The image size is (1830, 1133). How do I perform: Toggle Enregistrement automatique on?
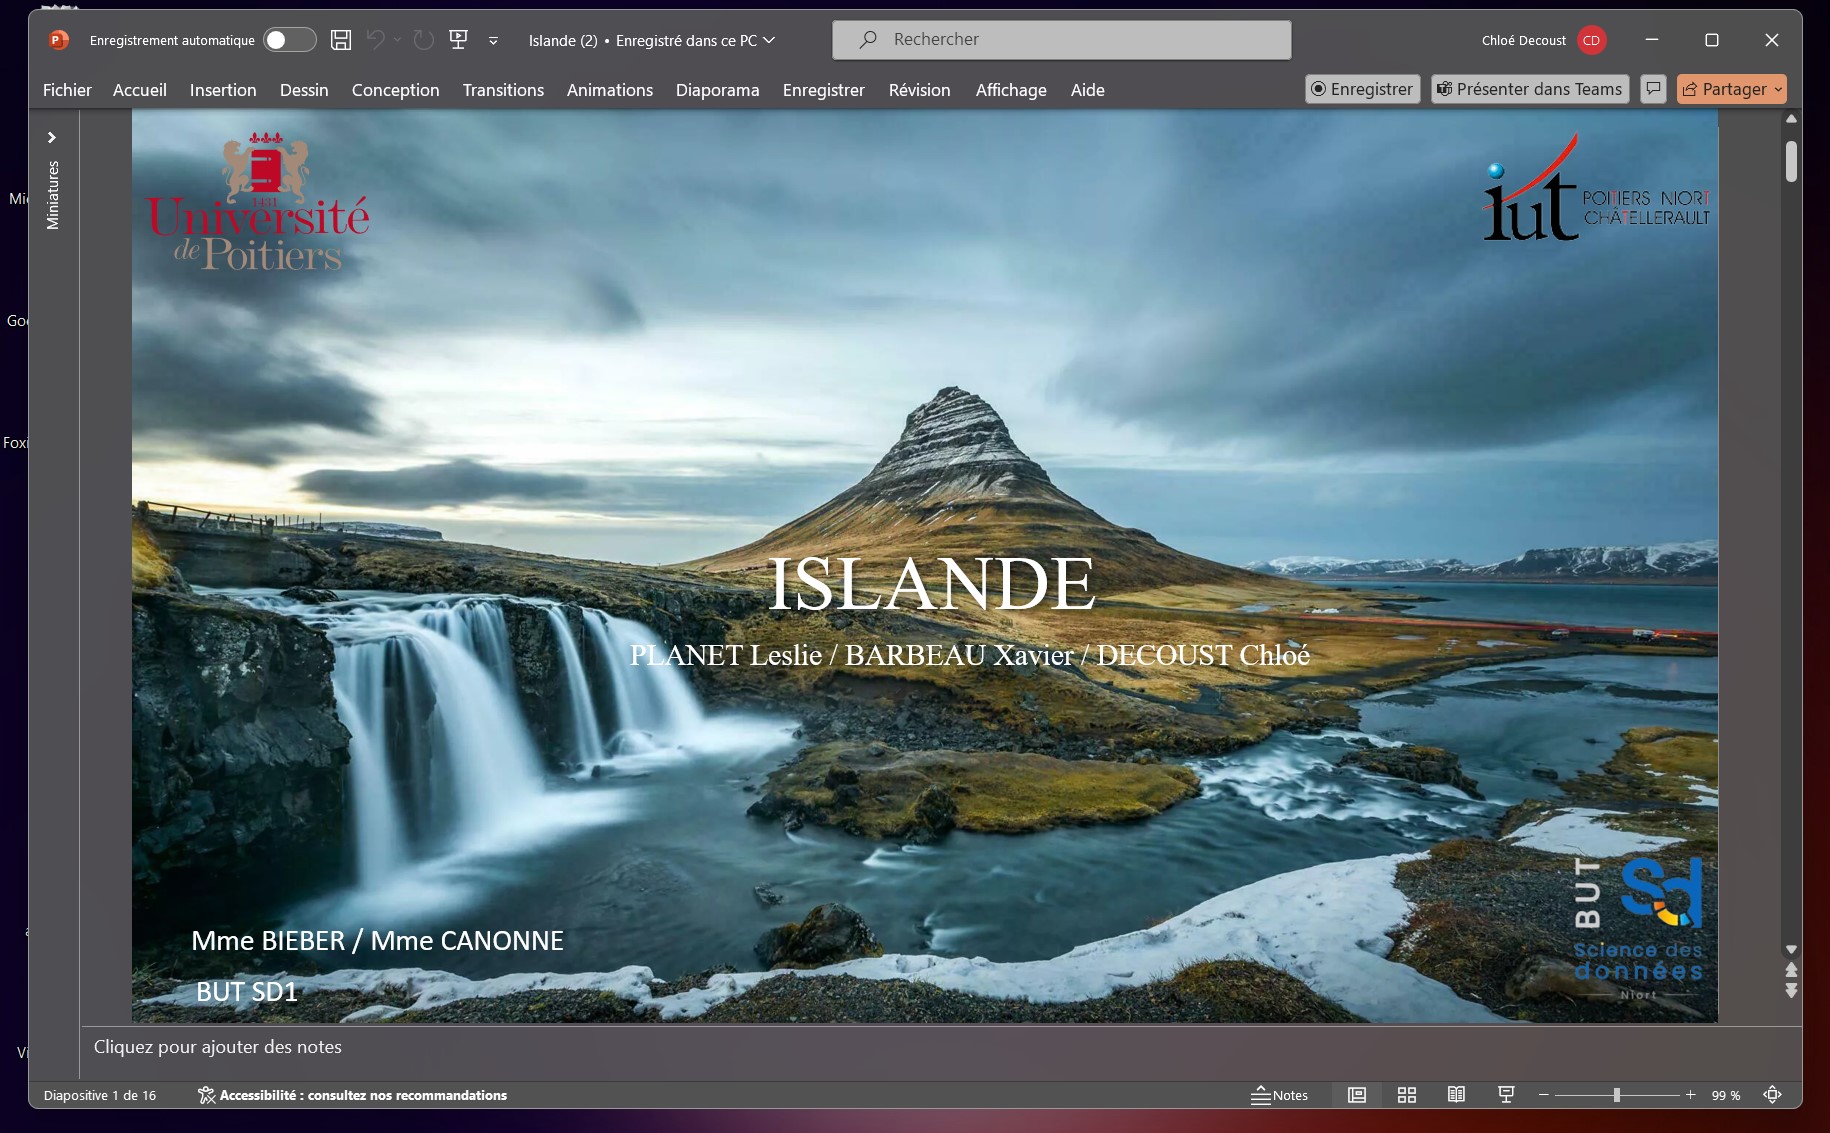[x=289, y=40]
